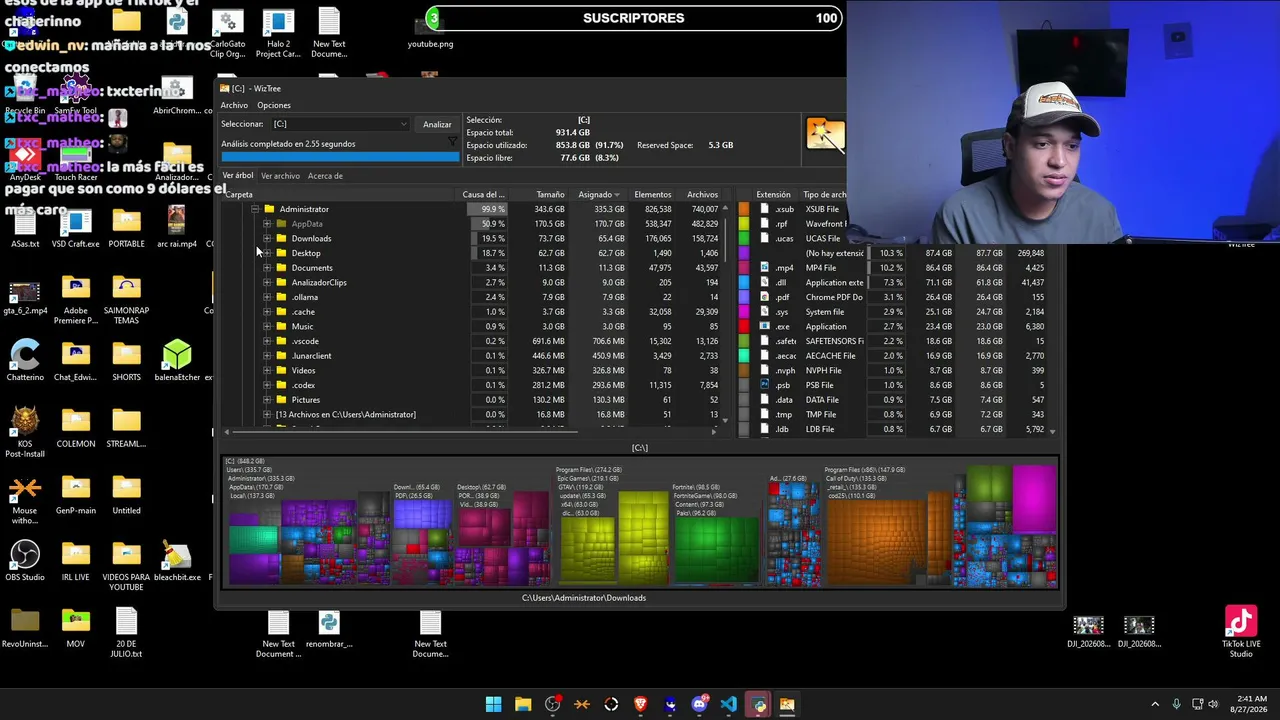The image size is (1280, 720).
Task: Sort by the Extensión column header
Action: [773, 194]
